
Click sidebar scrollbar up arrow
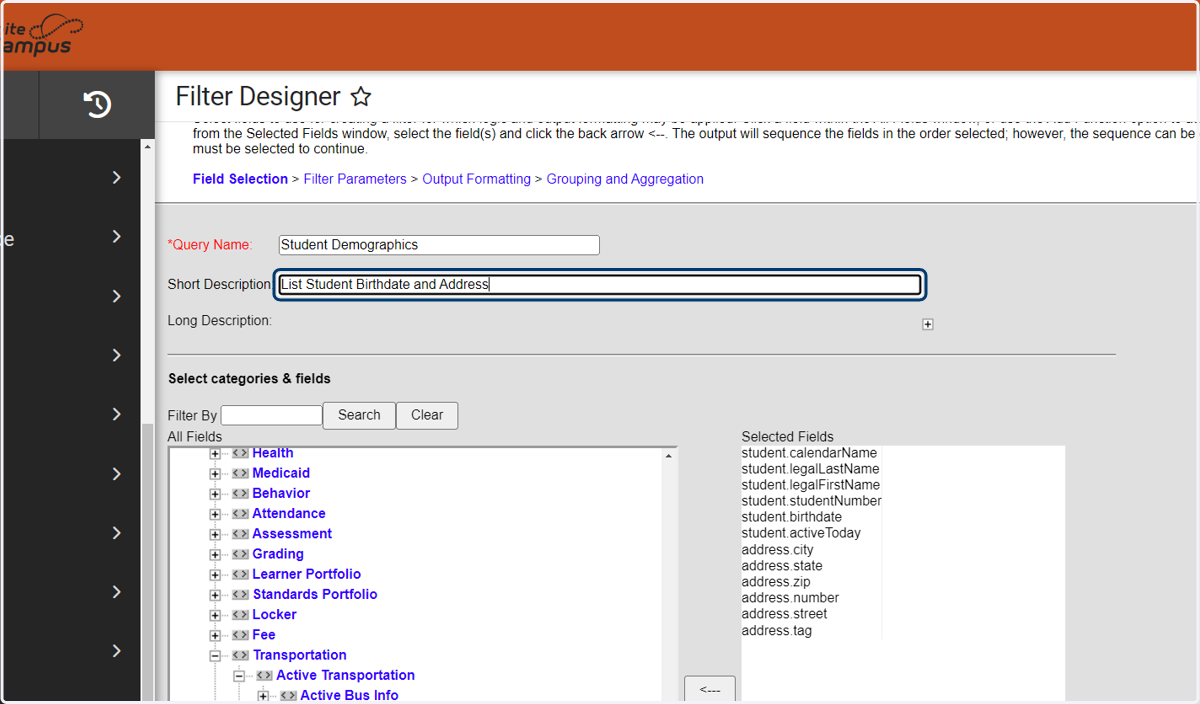(x=148, y=147)
